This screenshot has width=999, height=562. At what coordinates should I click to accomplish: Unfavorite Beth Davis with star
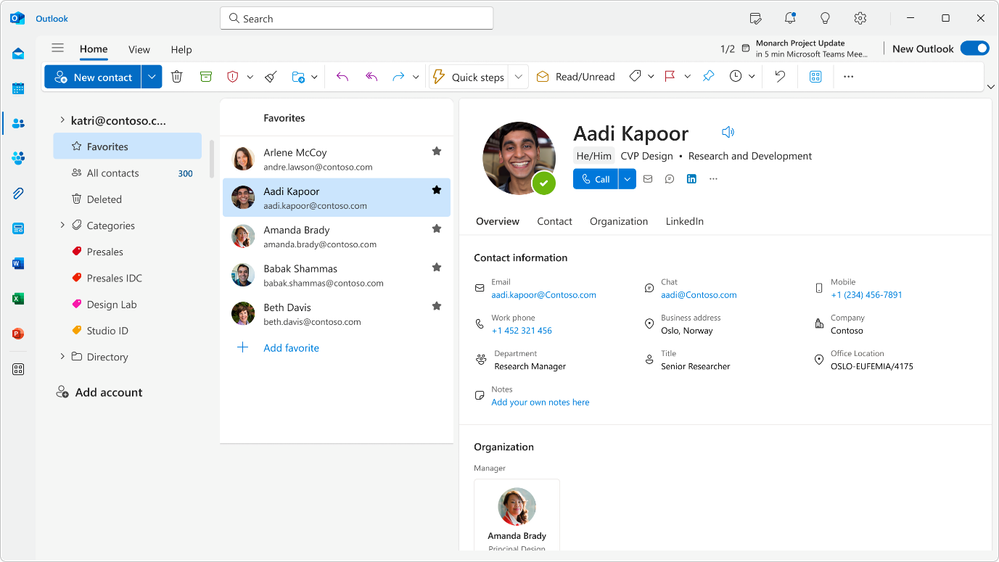pyautogui.click(x=436, y=306)
